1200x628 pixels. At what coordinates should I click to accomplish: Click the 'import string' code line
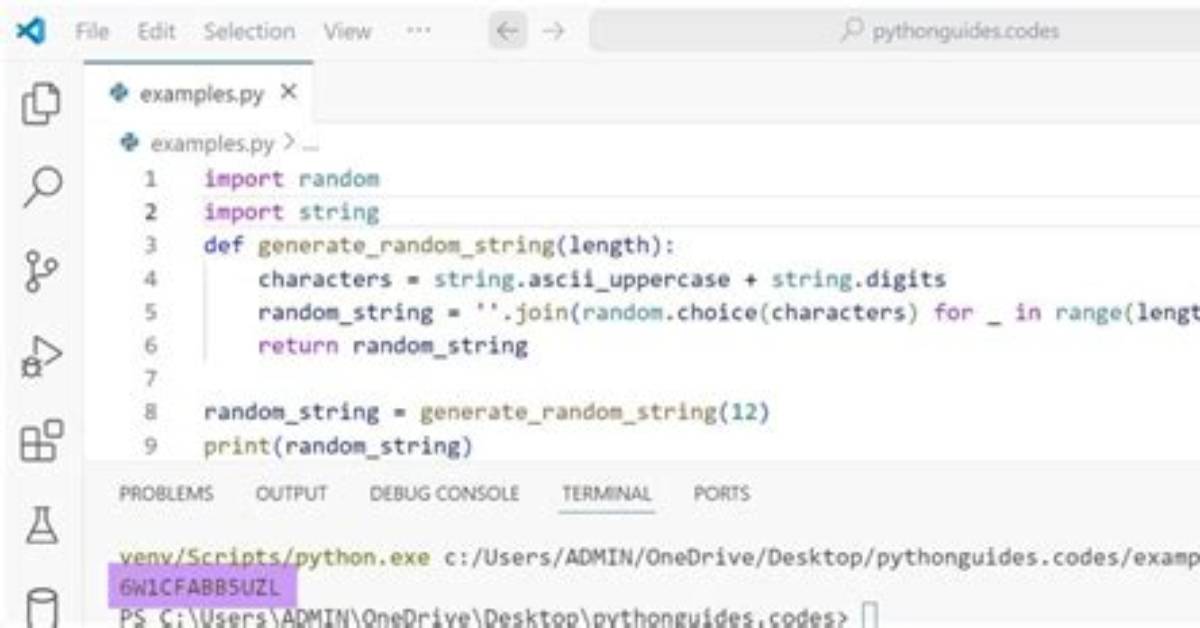[291, 212]
